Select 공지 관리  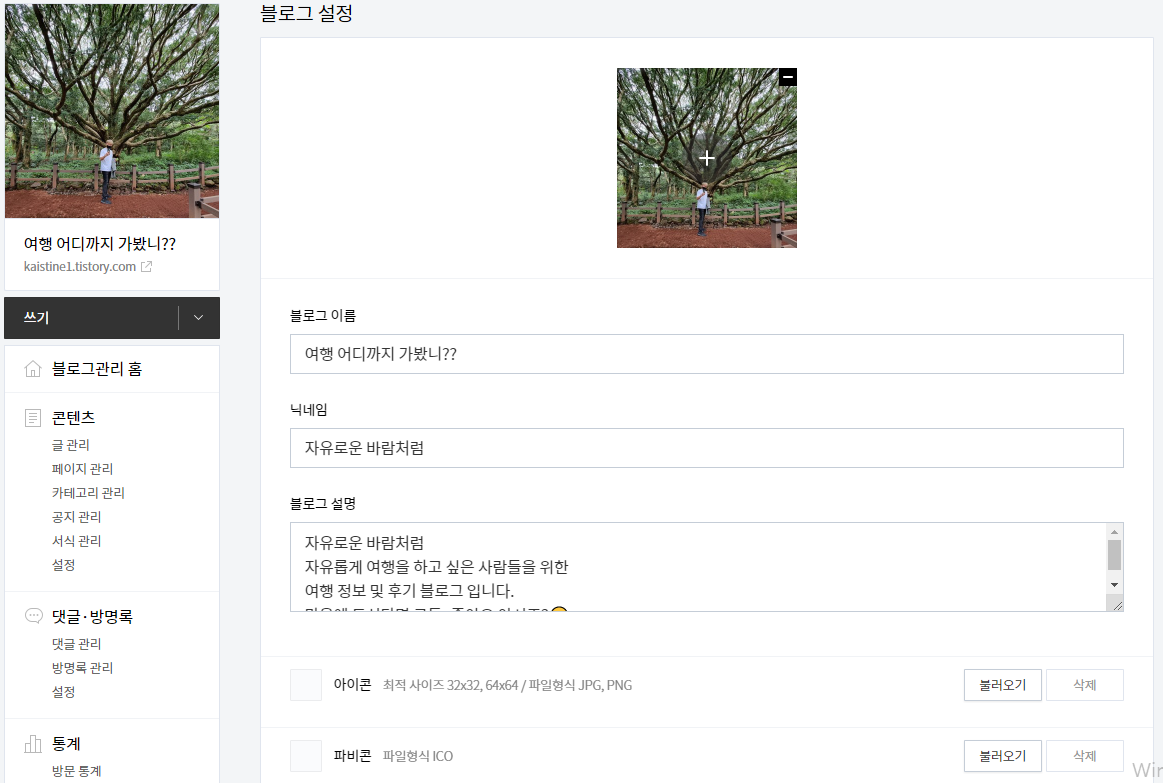pos(76,517)
